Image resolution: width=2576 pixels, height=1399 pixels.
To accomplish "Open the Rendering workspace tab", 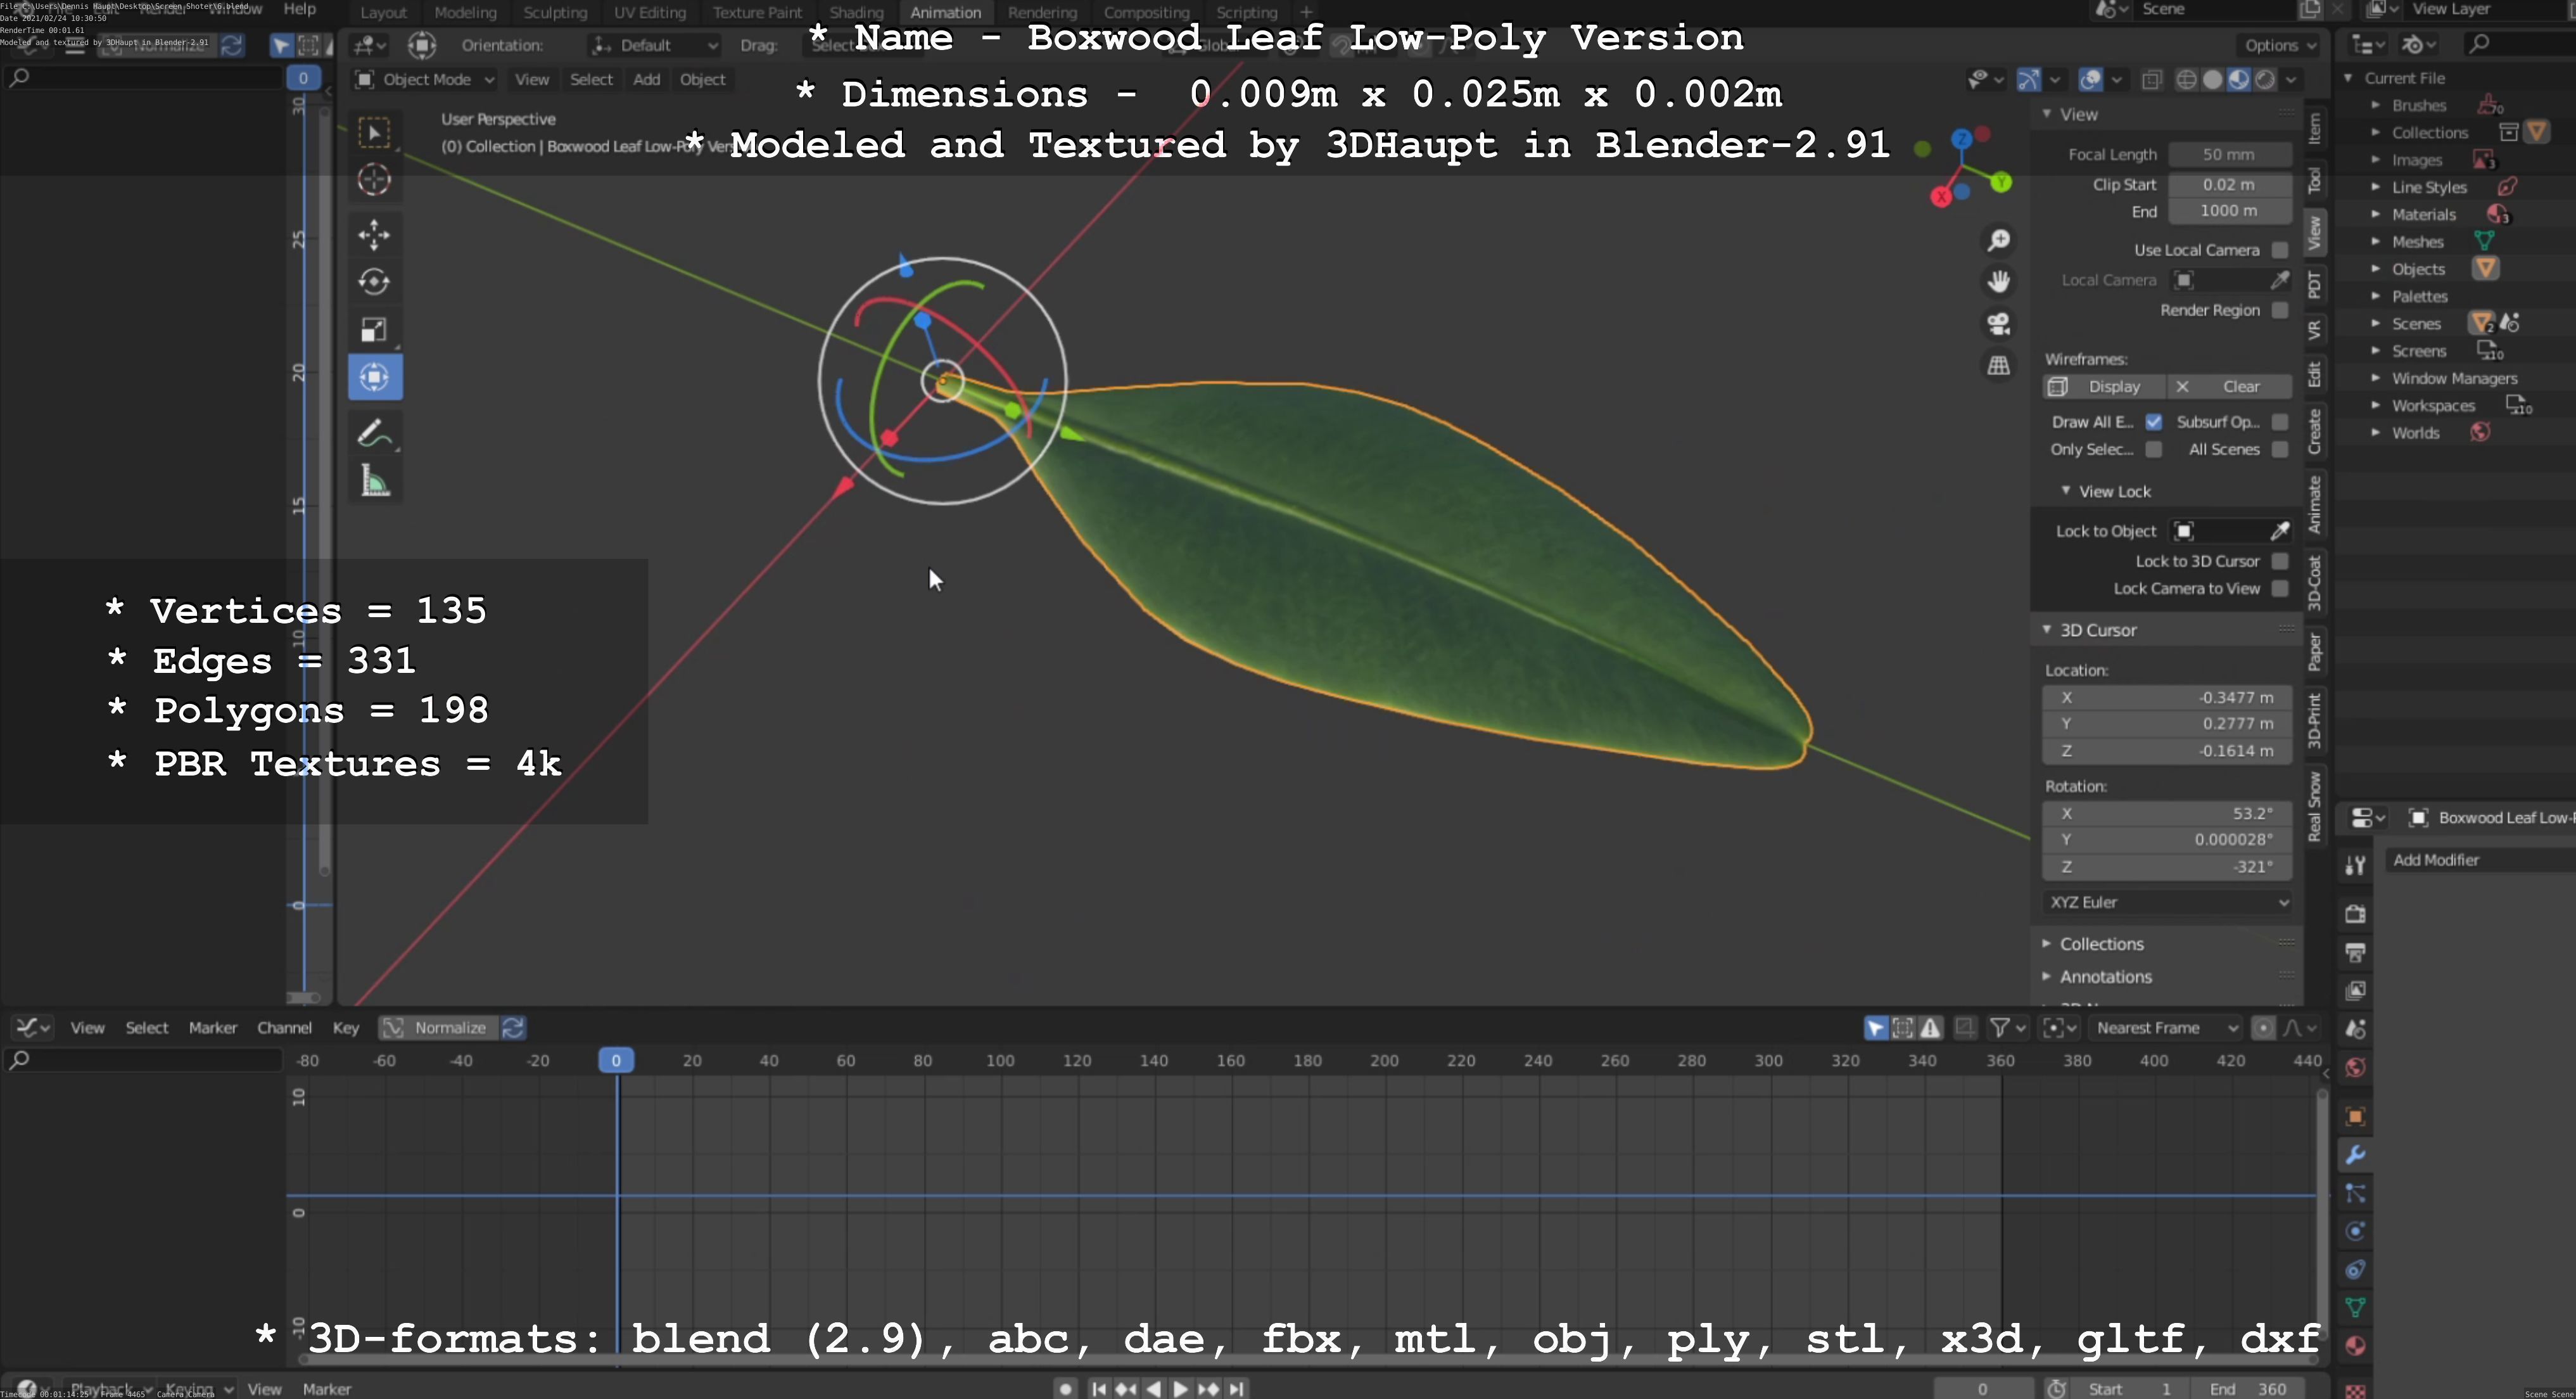I will 1042,13.
